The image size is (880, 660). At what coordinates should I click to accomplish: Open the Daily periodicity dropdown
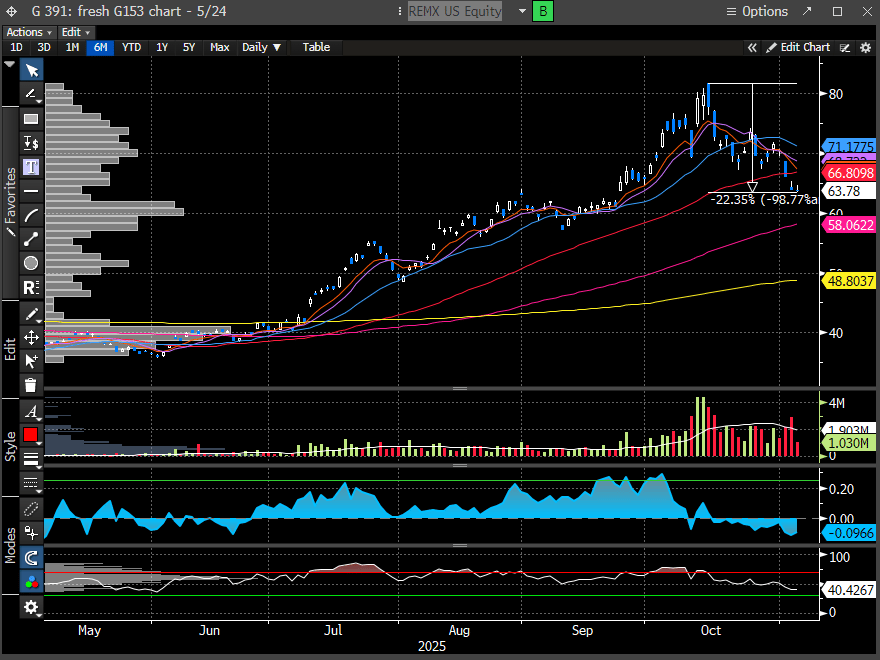[262, 47]
